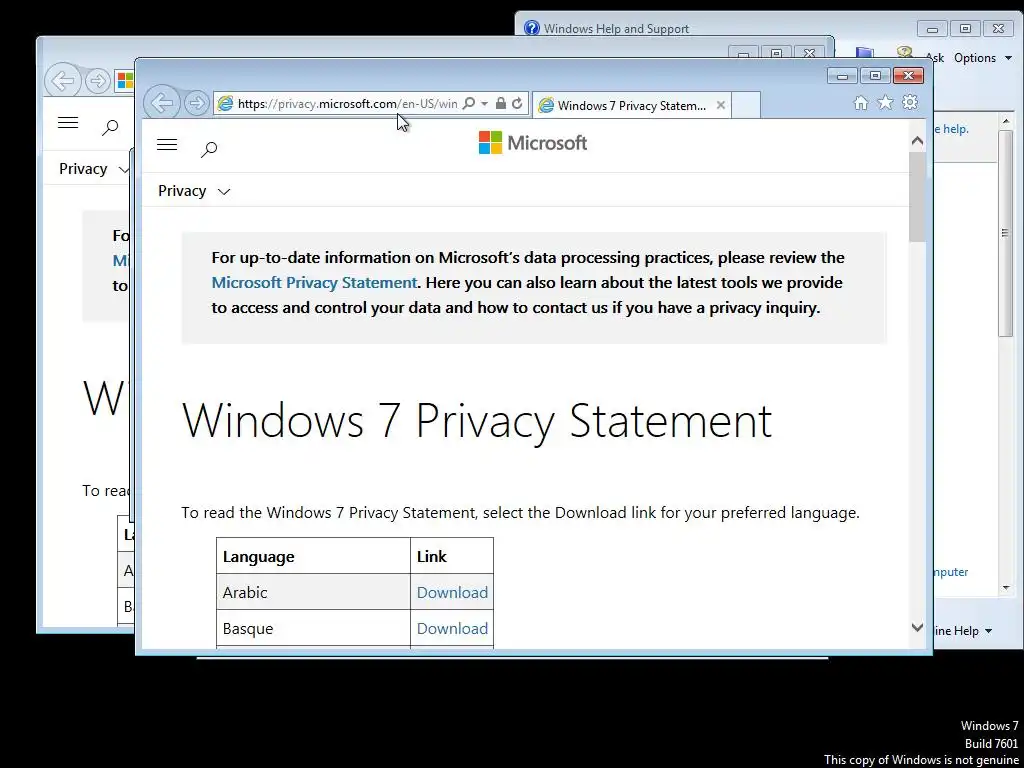1024x768 pixels.
Task: Close the rear Internet Explorer window
Action: (x=809, y=52)
